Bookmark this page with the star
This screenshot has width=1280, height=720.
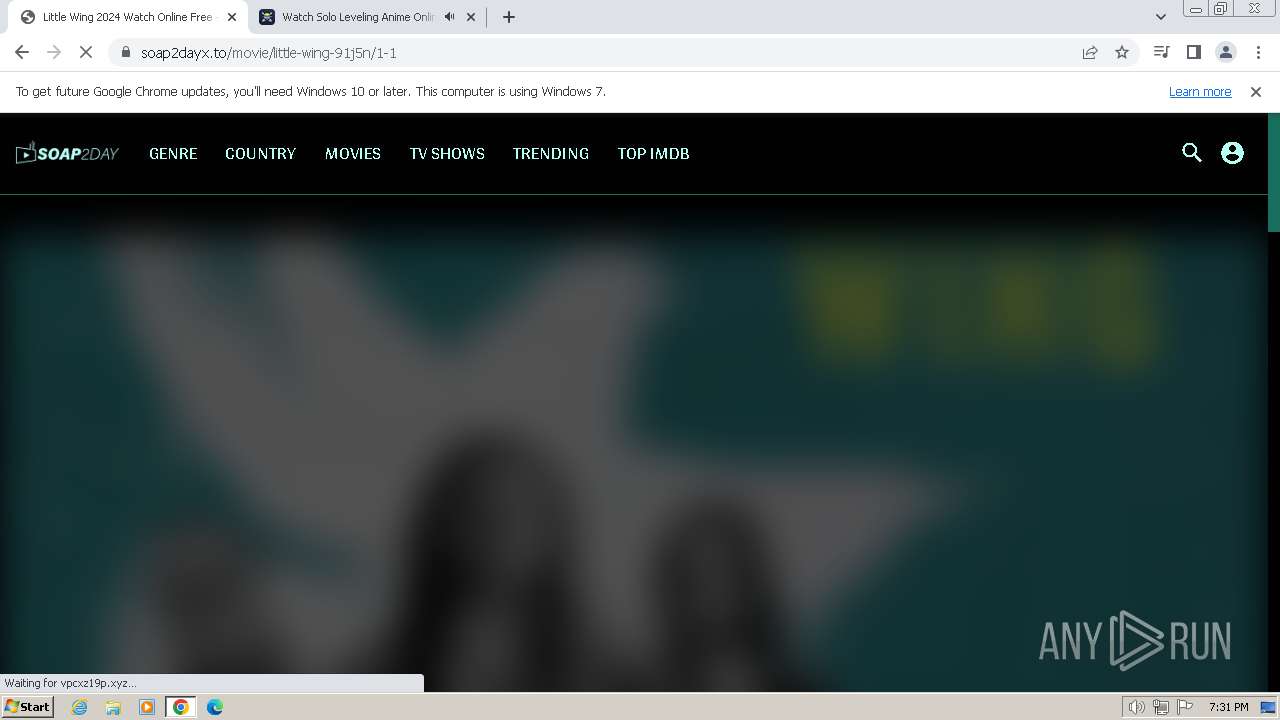point(1122,52)
